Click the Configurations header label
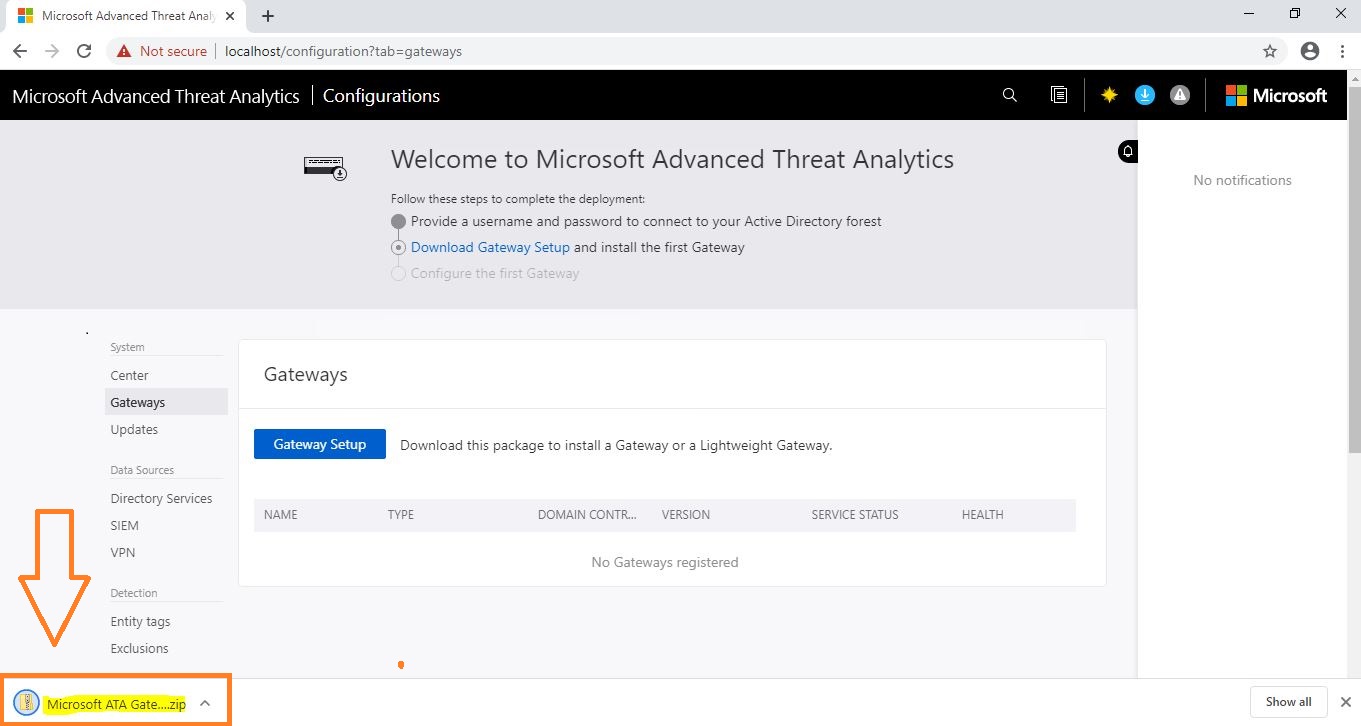Screen dimensions: 1361x726 pyautogui.click(x=381, y=96)
